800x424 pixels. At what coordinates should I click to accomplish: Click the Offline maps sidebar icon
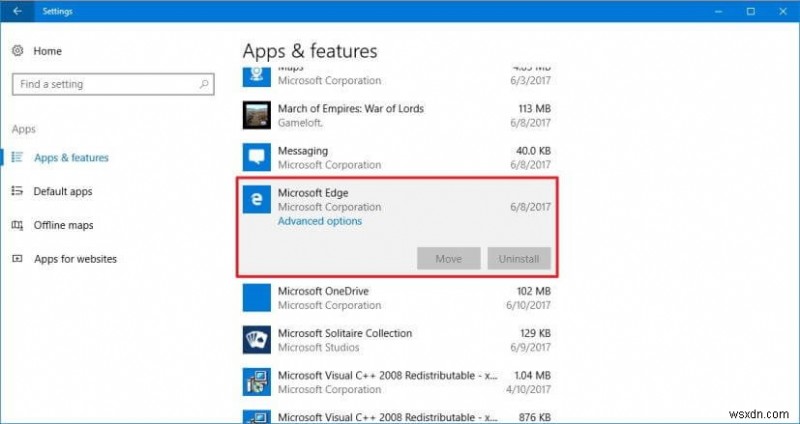point(17,225)
